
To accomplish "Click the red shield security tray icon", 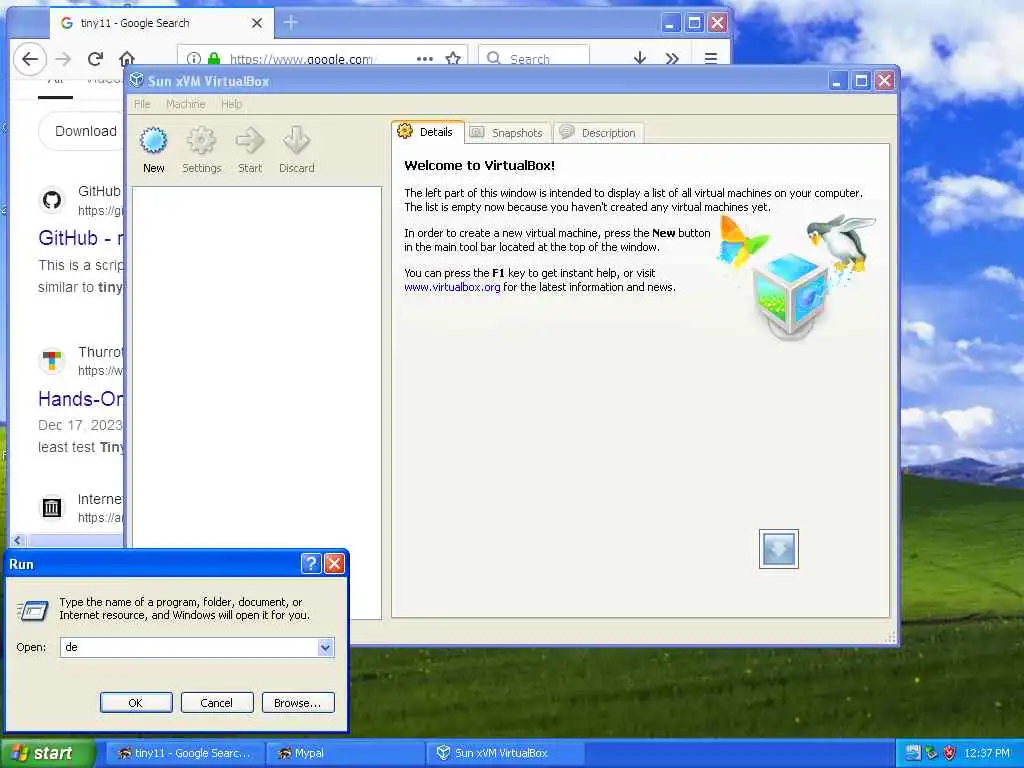I will 950,753.
